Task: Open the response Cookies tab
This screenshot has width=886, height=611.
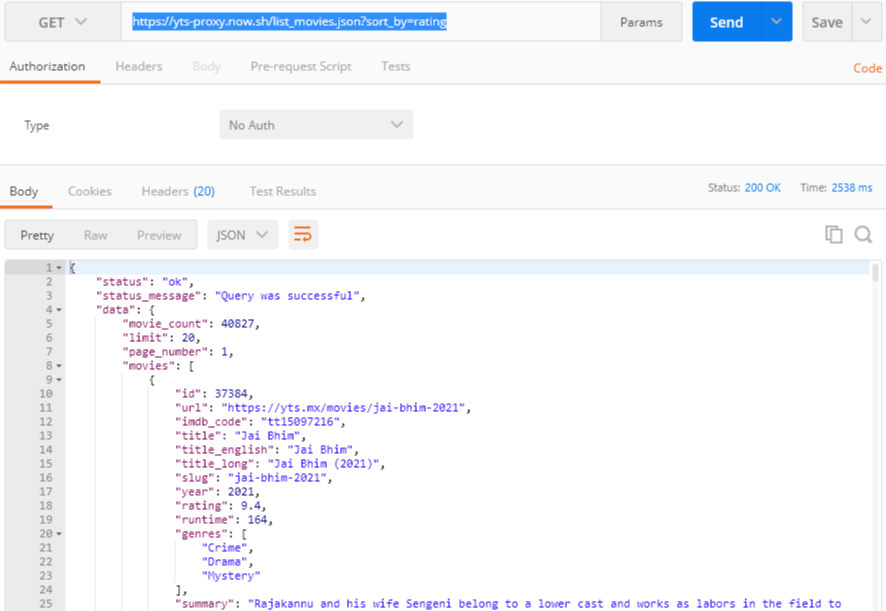Action: (89, 192)
